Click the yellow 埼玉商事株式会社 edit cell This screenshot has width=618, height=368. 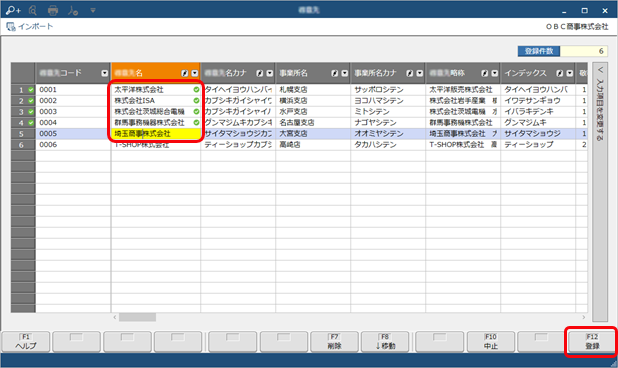click(156, 134)
